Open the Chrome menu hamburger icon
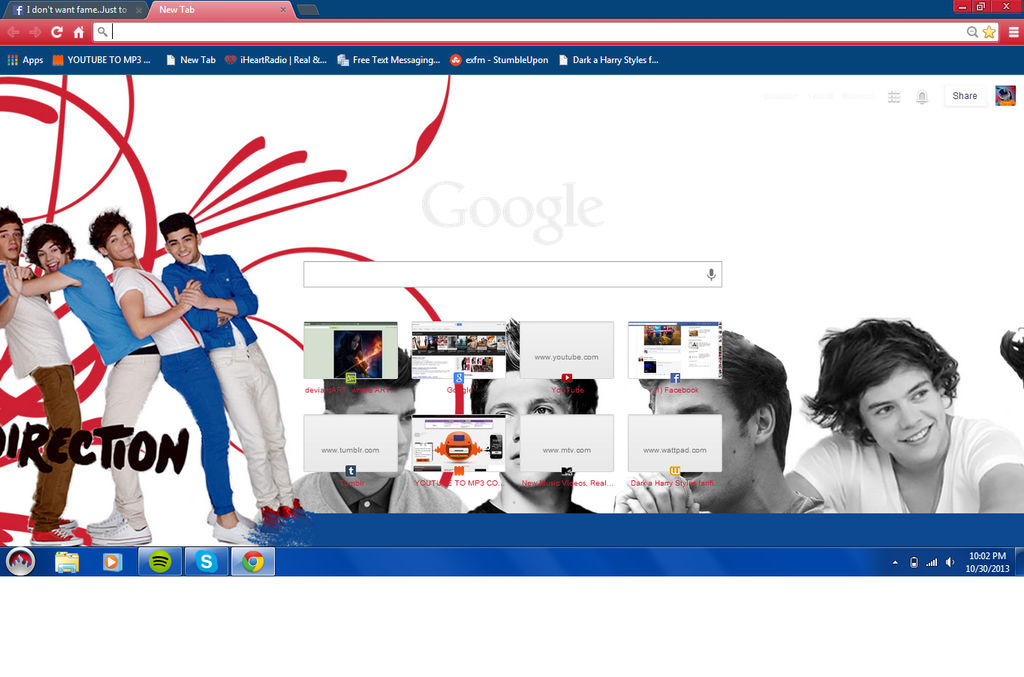 [x=1013, y=31]
